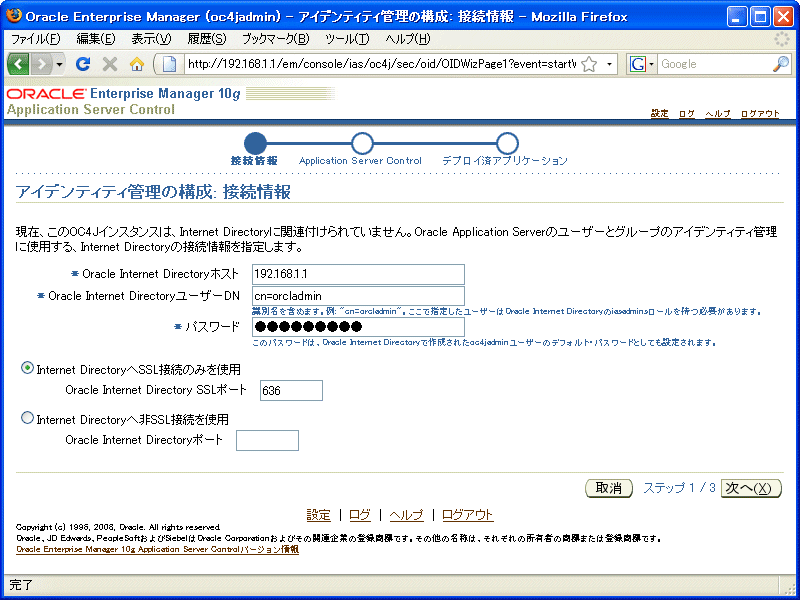Image resolution: width=800 pixels, height=600 pixels.
Task: Click the browser Back arrow button
Action: coord(19,64)
